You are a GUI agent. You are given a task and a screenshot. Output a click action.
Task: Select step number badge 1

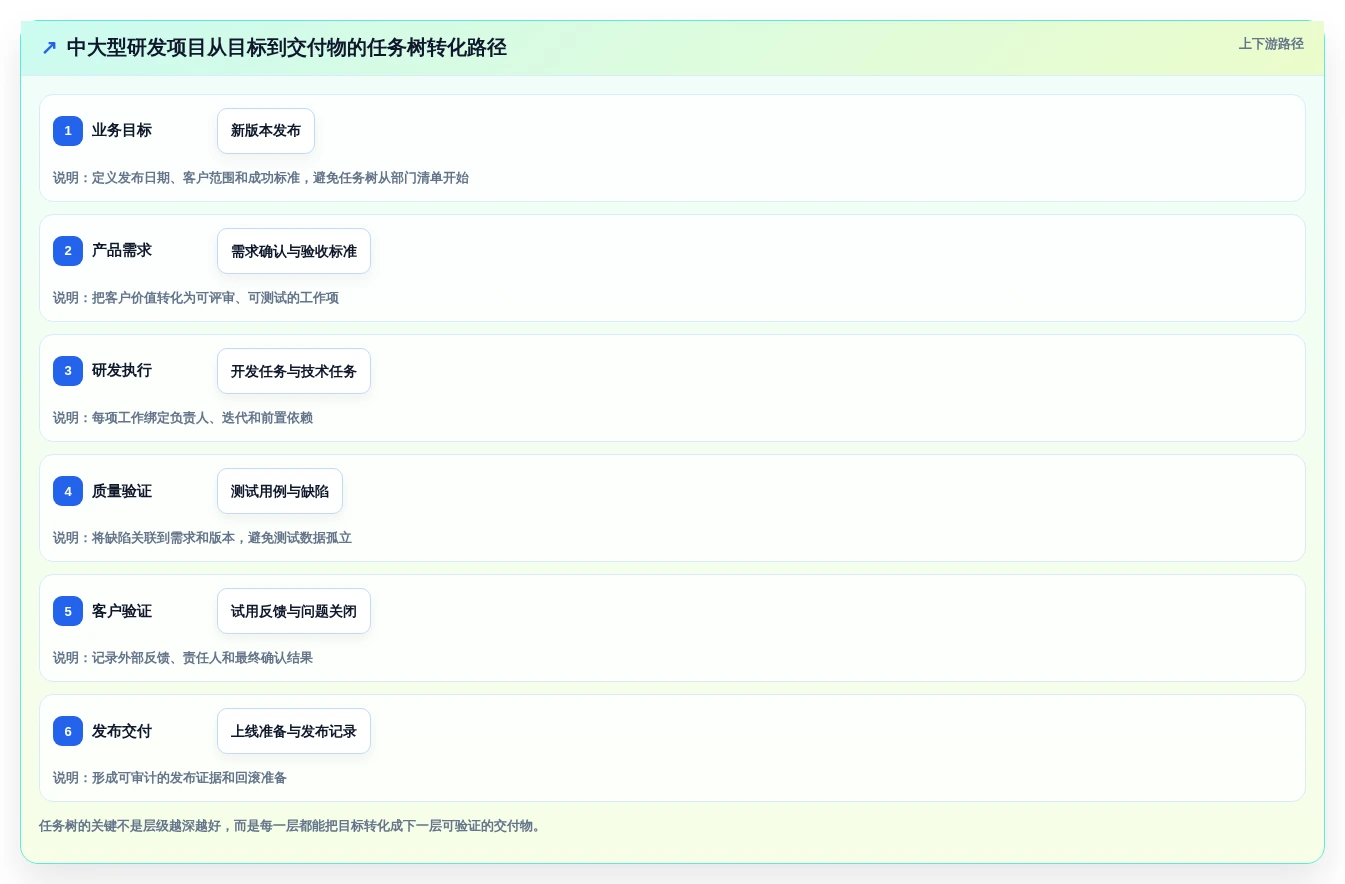pyautogui.click(x=68, y=131)
